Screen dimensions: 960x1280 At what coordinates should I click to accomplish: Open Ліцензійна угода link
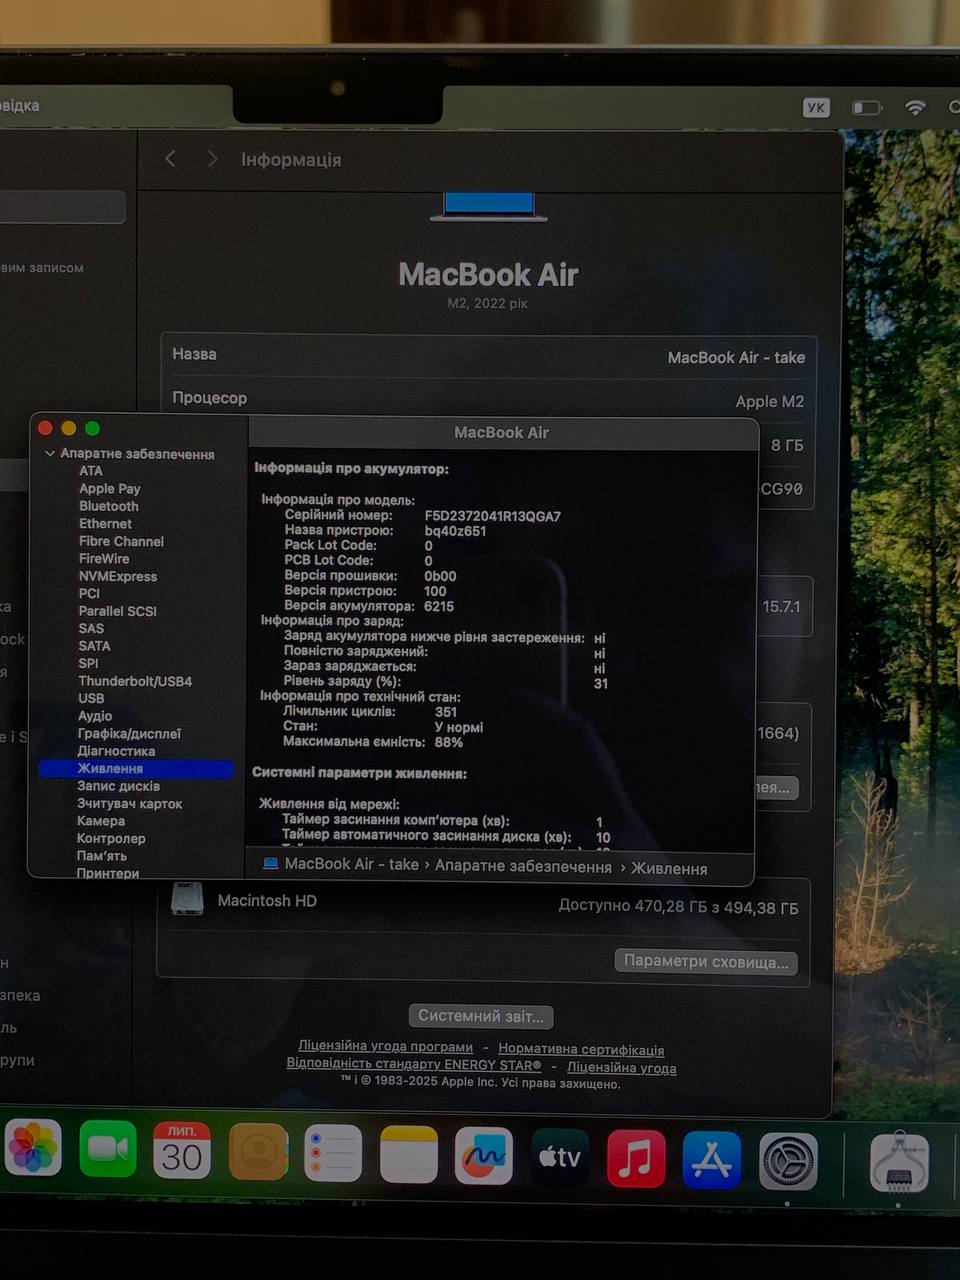pyautogui.click(x=622, y=1068)
